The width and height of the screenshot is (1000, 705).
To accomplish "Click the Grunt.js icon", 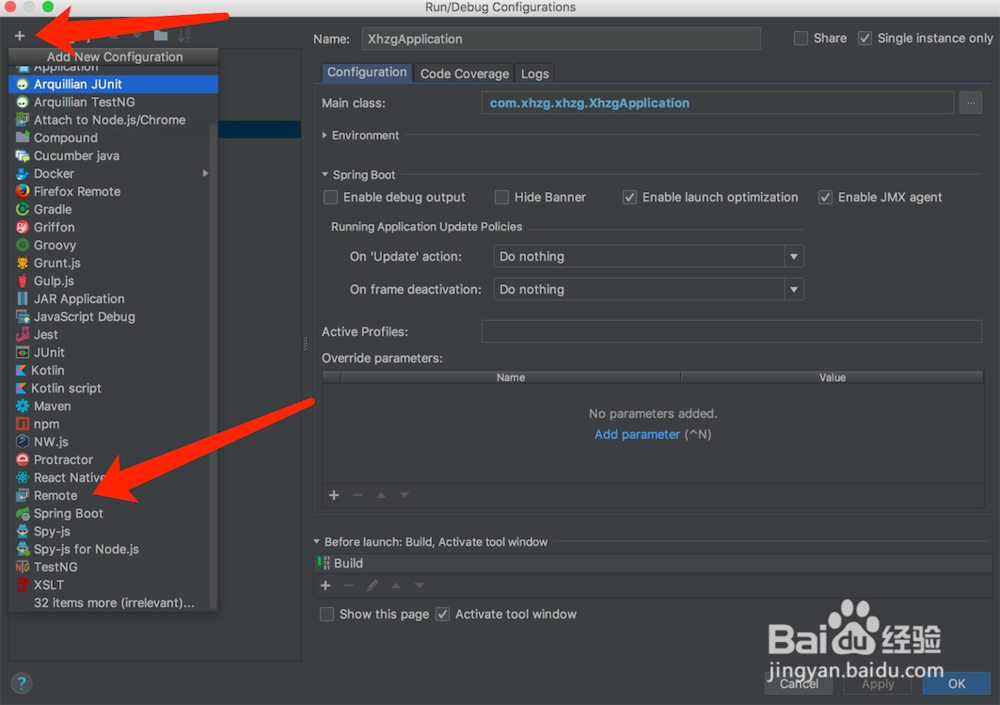I will tap(22, 263).
